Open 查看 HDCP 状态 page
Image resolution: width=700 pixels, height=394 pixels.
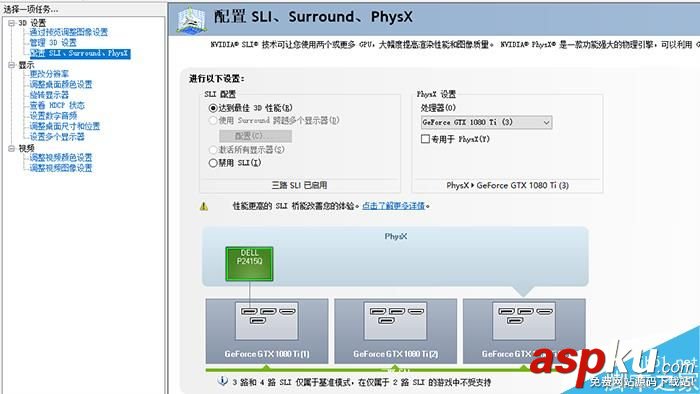click(57, 105)
